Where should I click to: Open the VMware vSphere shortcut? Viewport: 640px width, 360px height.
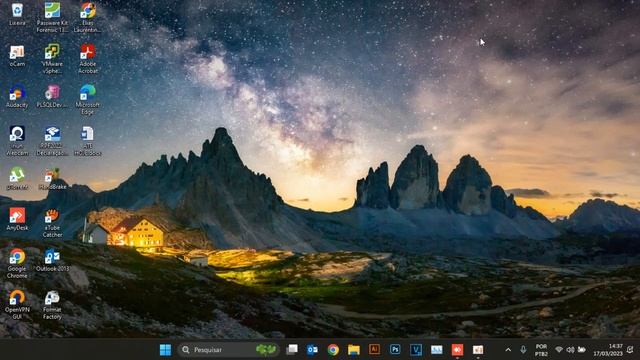52,59
